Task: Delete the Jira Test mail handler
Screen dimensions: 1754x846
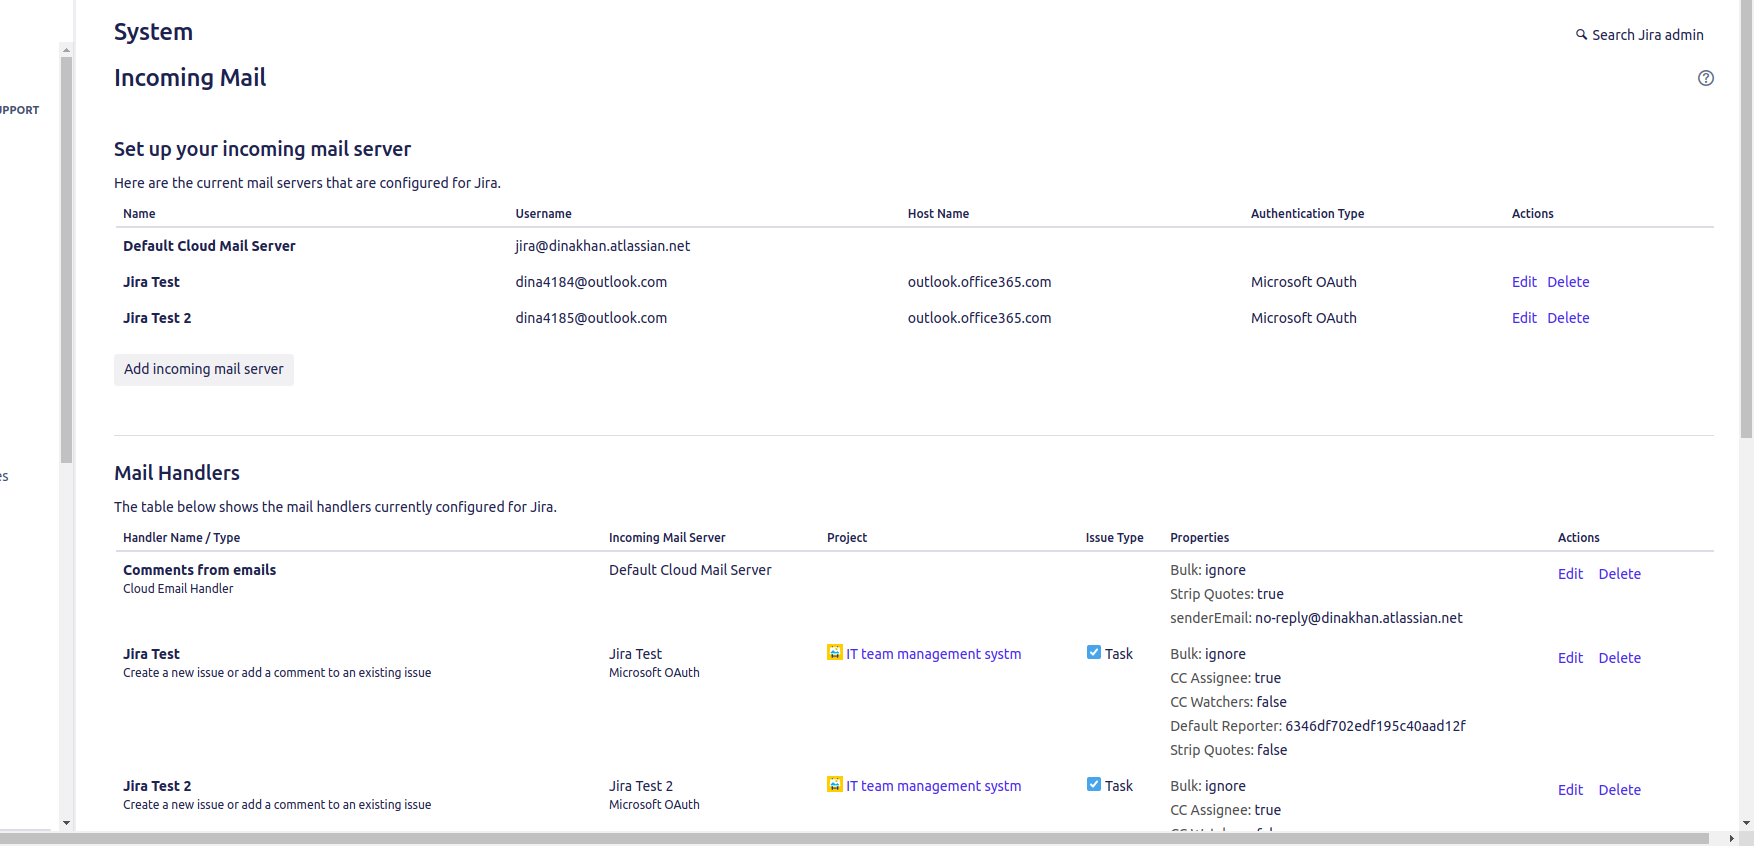Action: (x=1620, y=658)
